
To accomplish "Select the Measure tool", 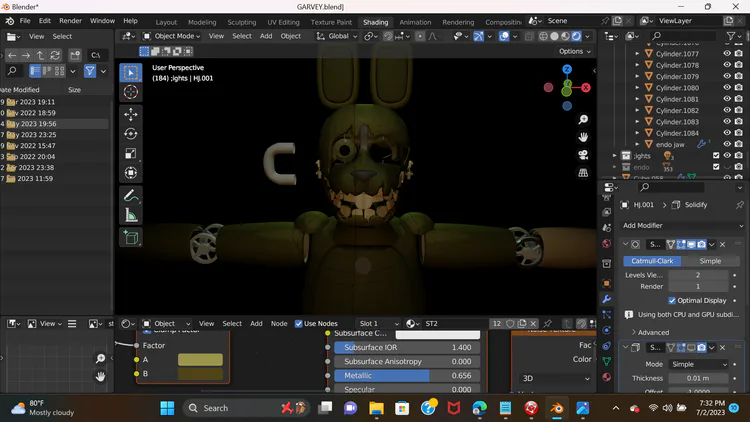I will (x=131, y=215).
